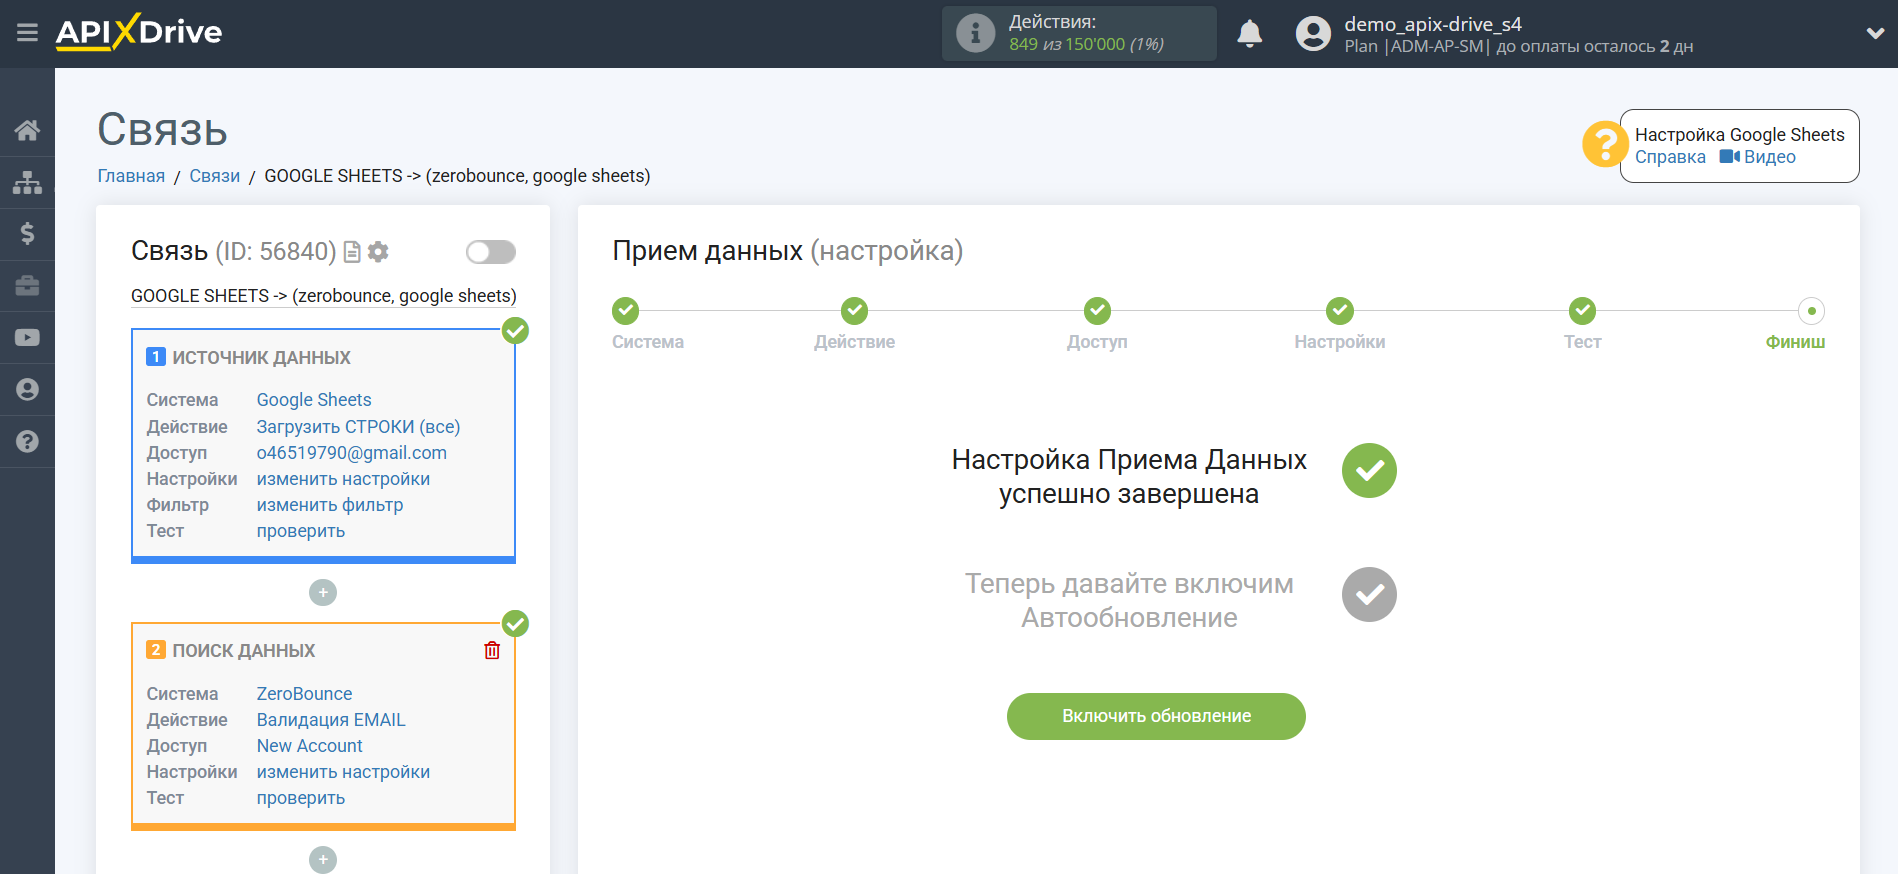Click the ApiX-Drive logo
This screenshot has width=1898, height=874.
(139, 32)
